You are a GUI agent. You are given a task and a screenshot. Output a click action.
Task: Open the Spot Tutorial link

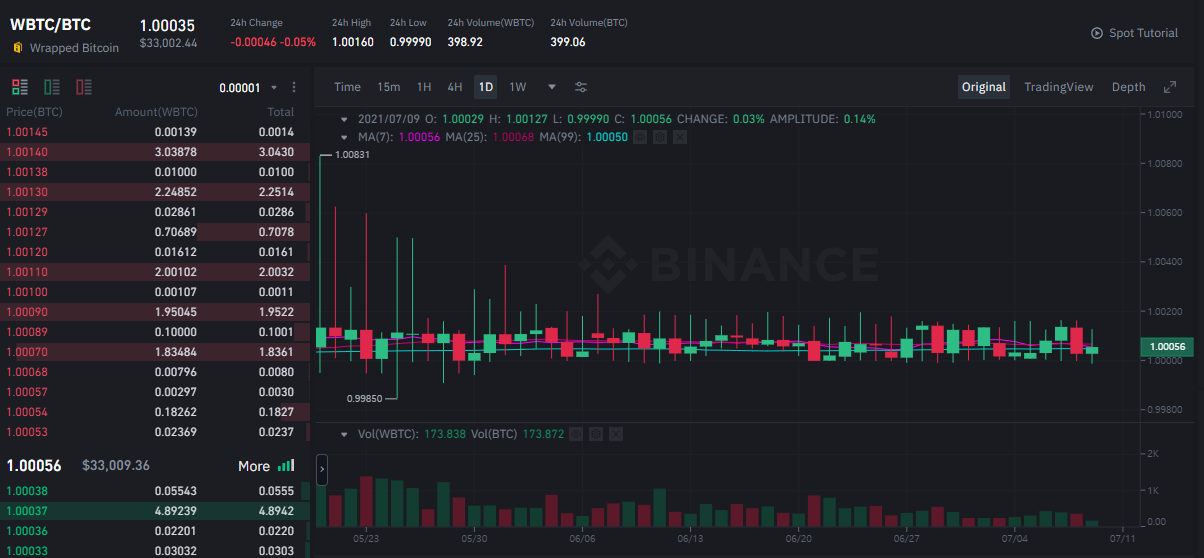point(1143,33)
